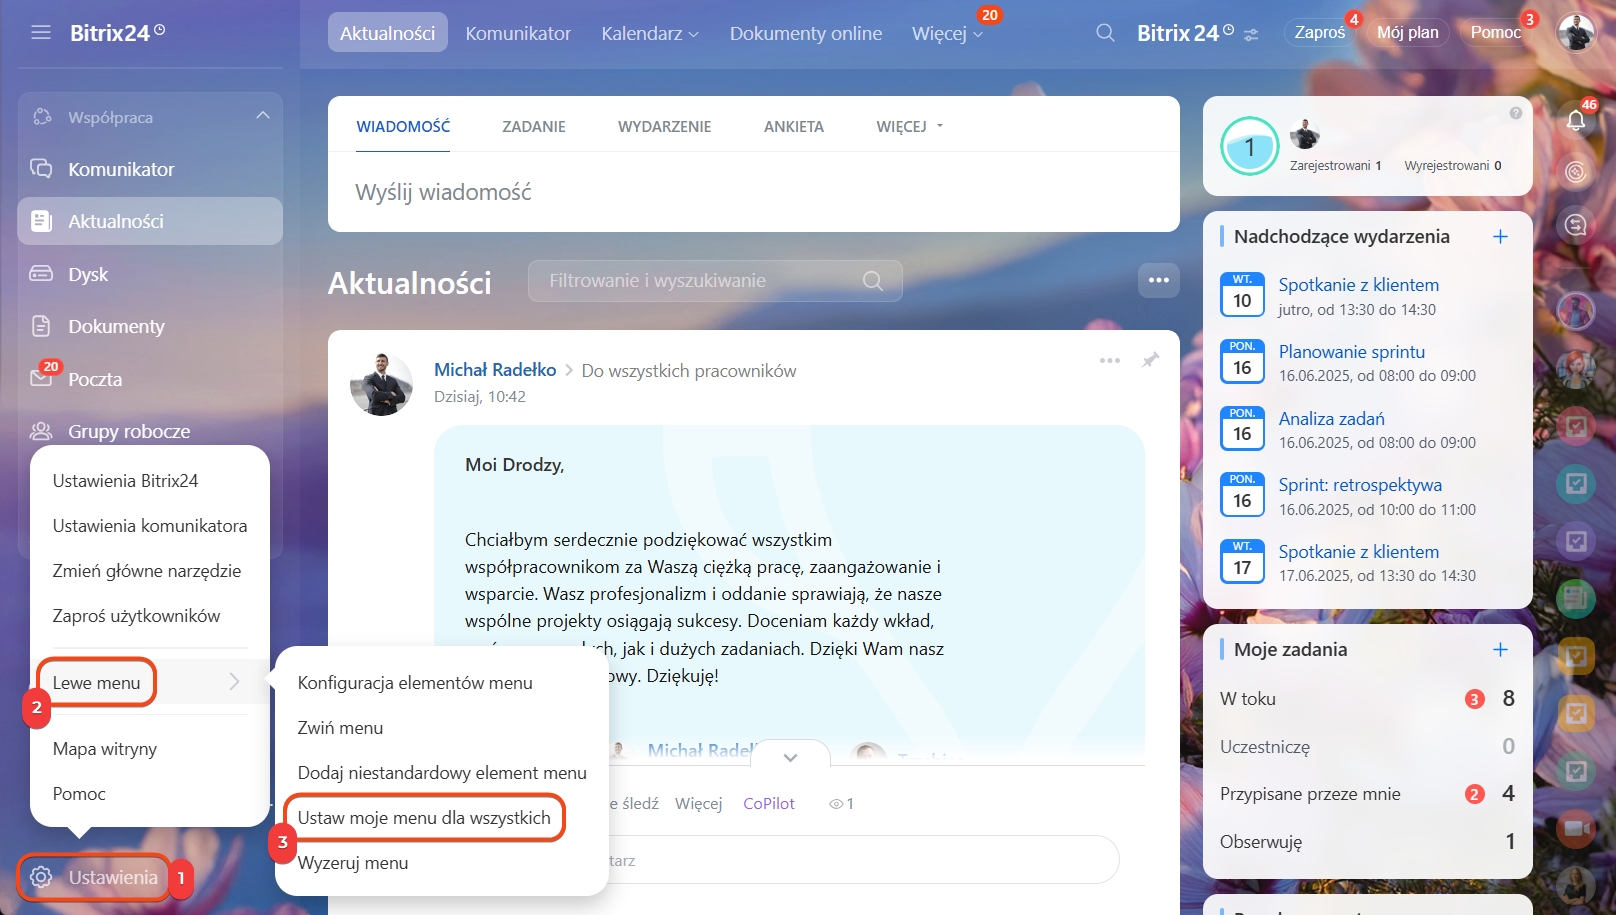Click the working-day timer circle showing 1
This screenshot has height=915, width=1616.
point(1250,147)
